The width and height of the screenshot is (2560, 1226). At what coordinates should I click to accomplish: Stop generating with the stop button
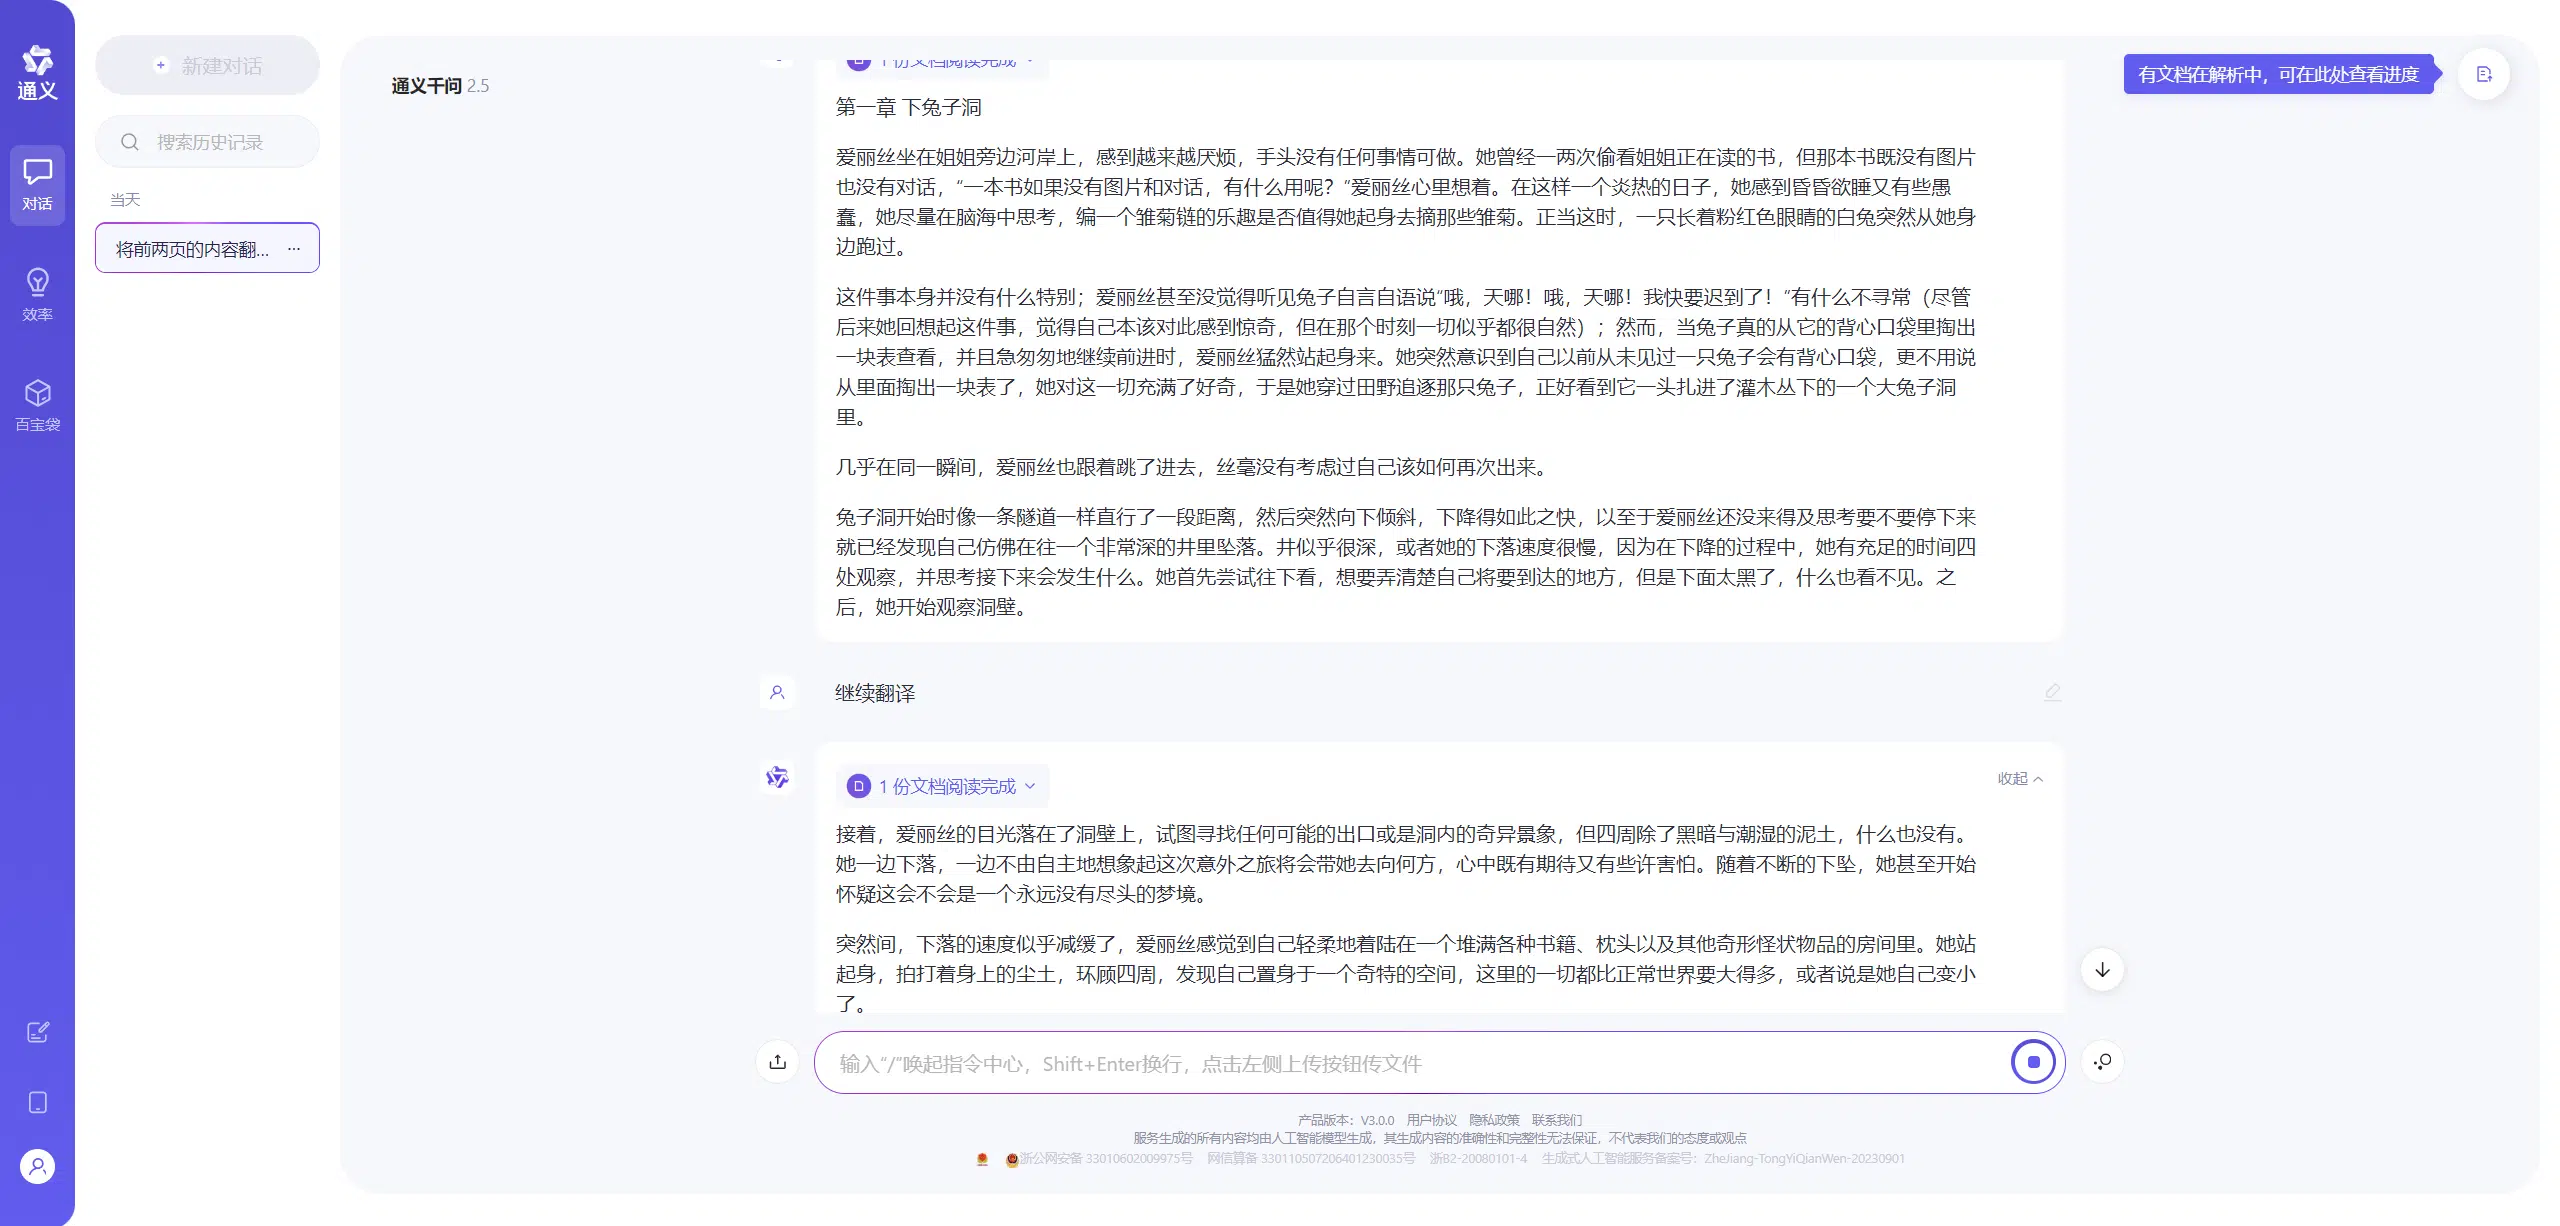tap(2032, 1062)
